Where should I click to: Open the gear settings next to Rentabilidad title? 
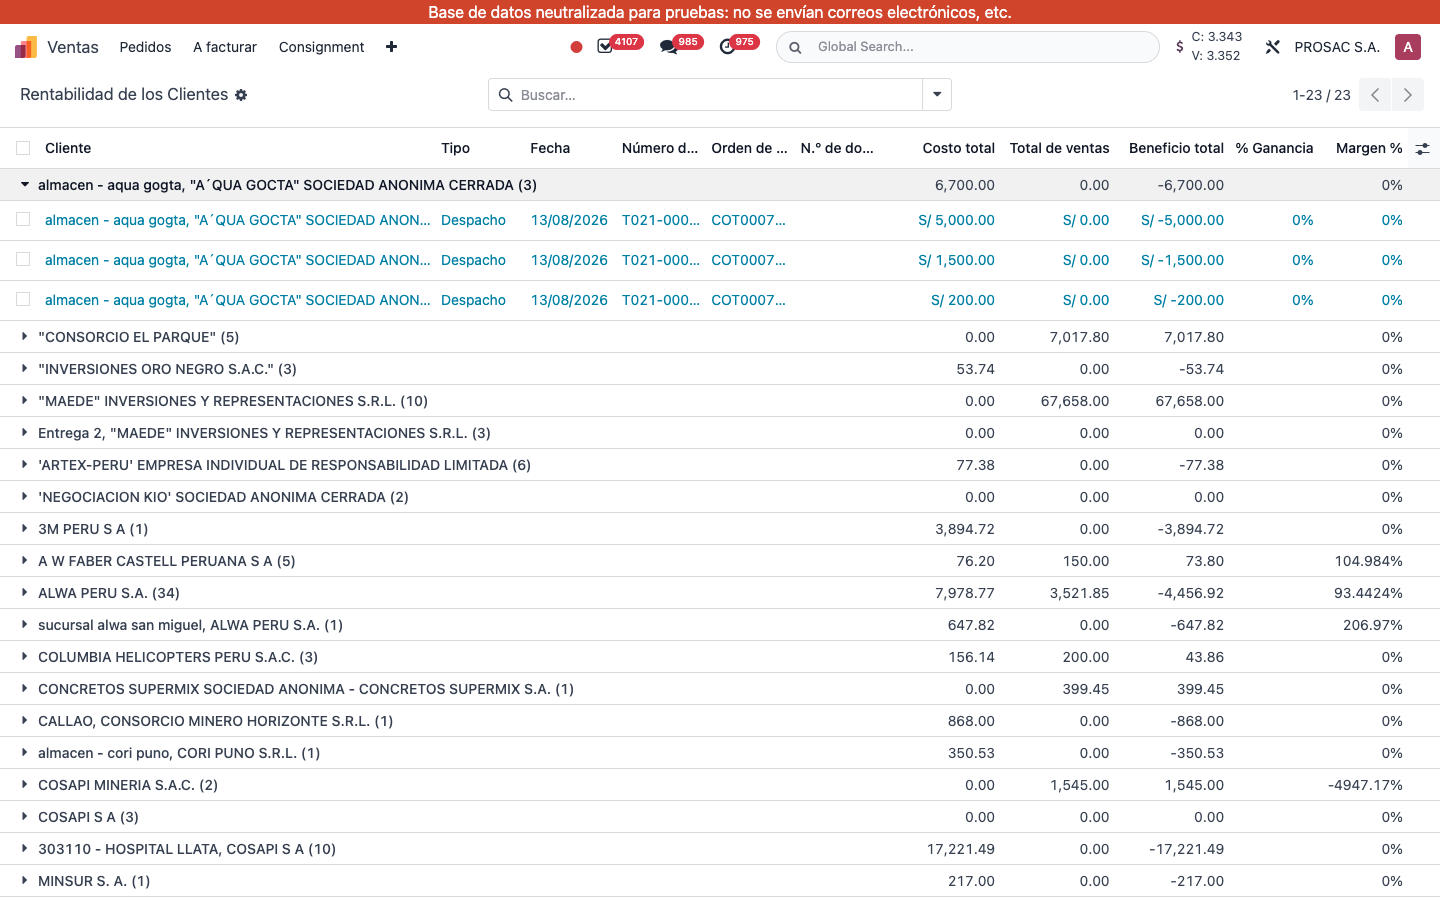(x=241, y=95)
